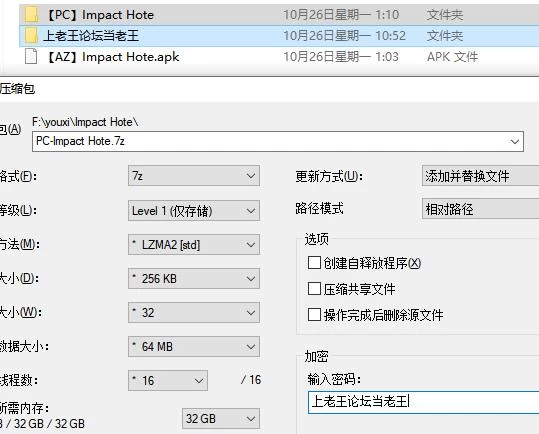
Task: Enable 压缩共享文件 checkbox
Action: [314, 289]
